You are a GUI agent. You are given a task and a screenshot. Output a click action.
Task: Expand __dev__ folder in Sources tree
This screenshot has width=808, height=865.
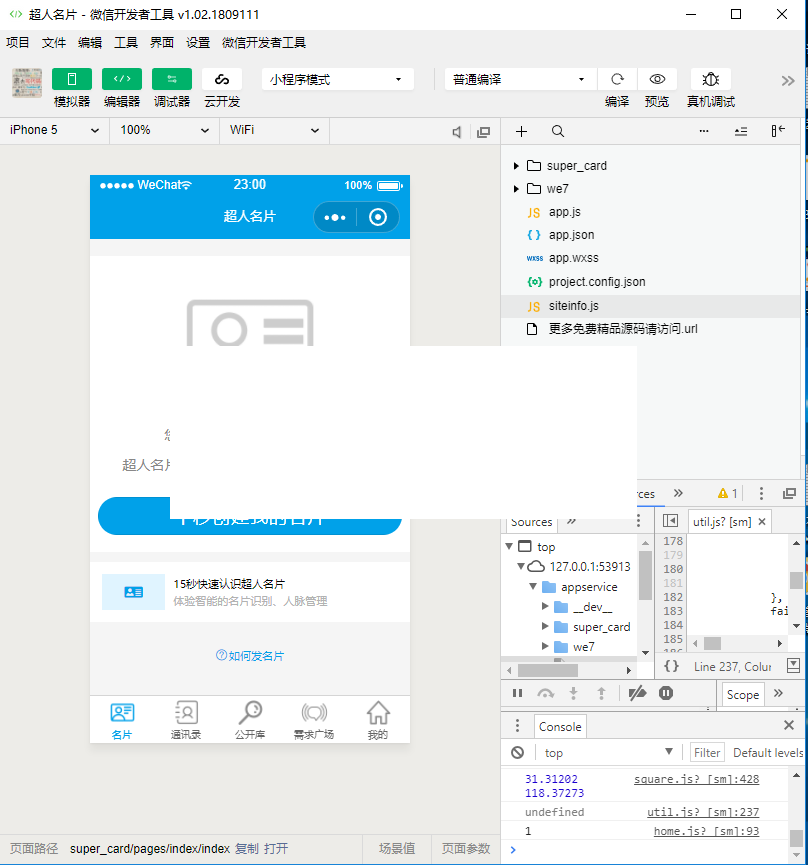(x=545, y=606)
